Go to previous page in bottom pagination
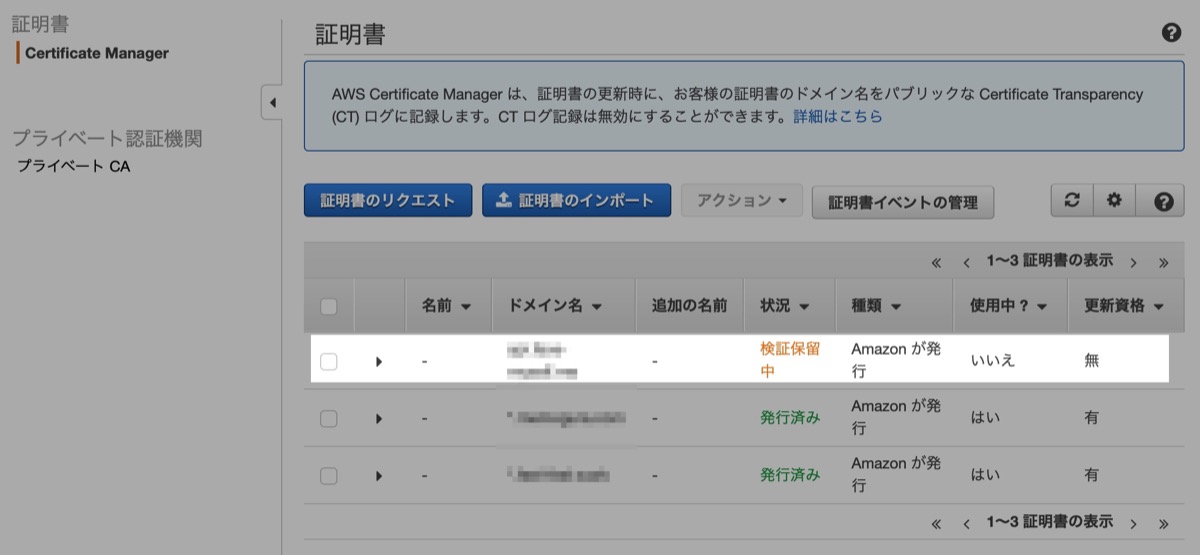Screen dimensions: 1200x555 pyautogui.click(x=967, y=523)
